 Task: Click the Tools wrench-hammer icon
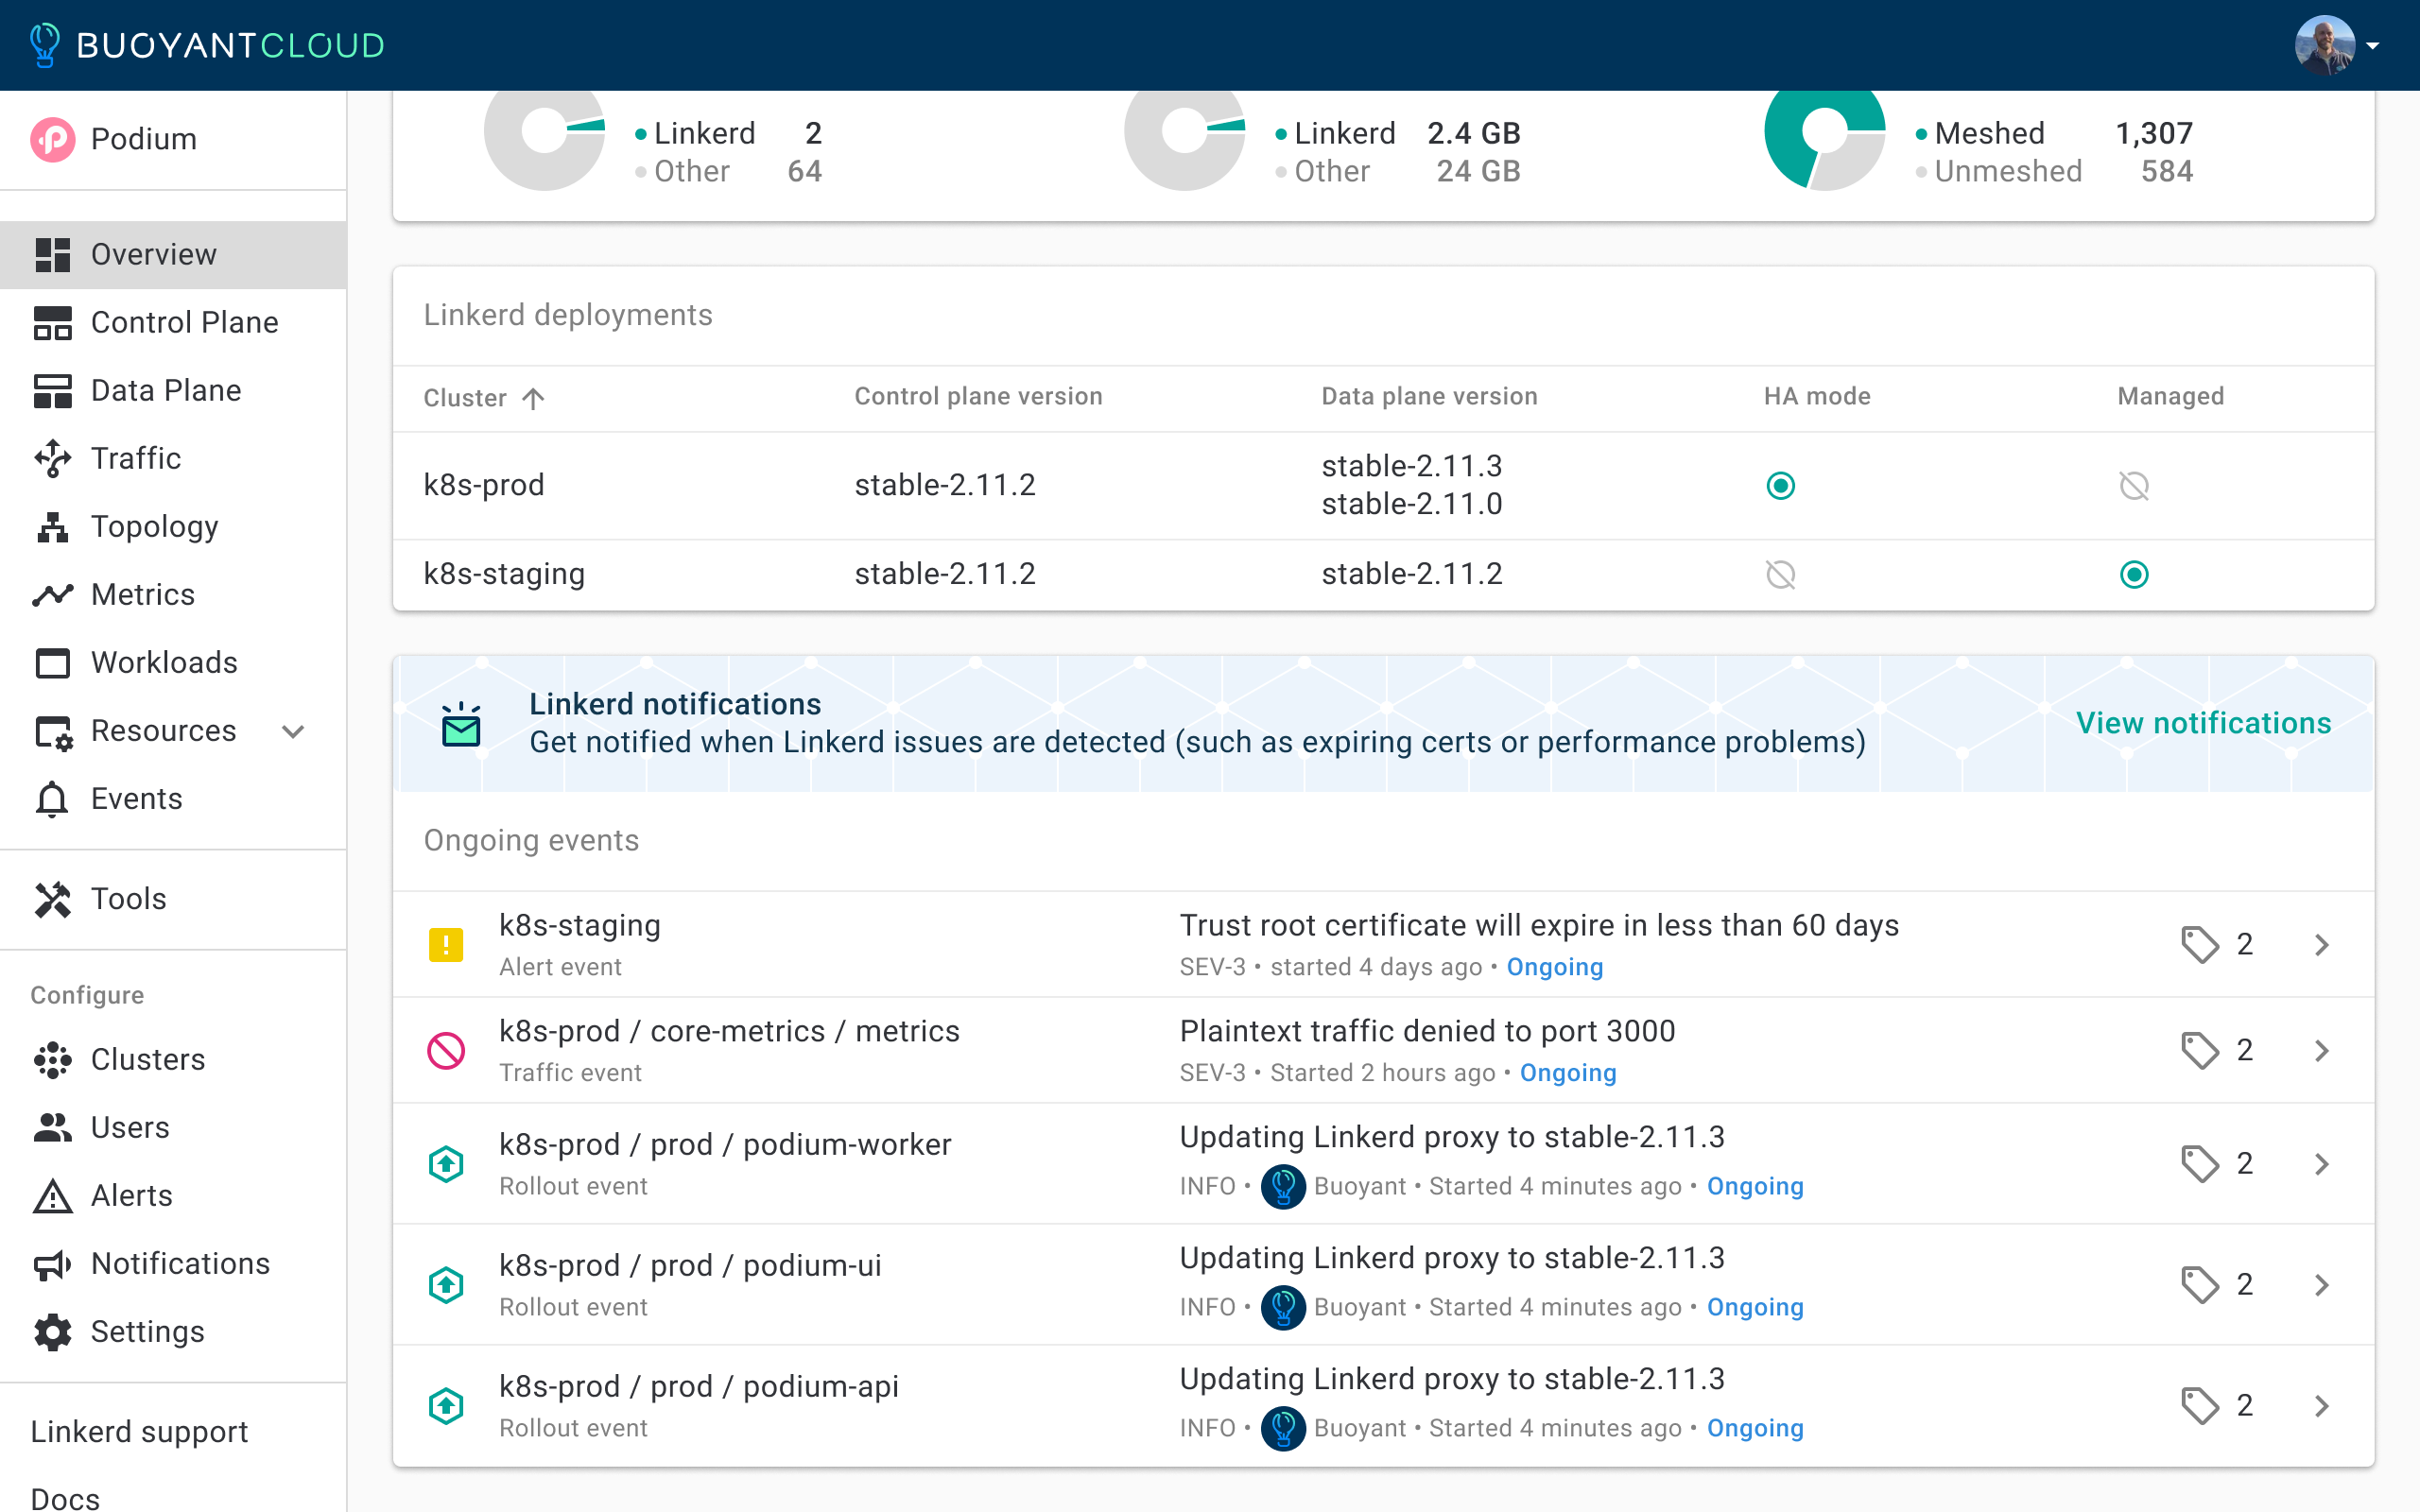[x=53, y=899]
